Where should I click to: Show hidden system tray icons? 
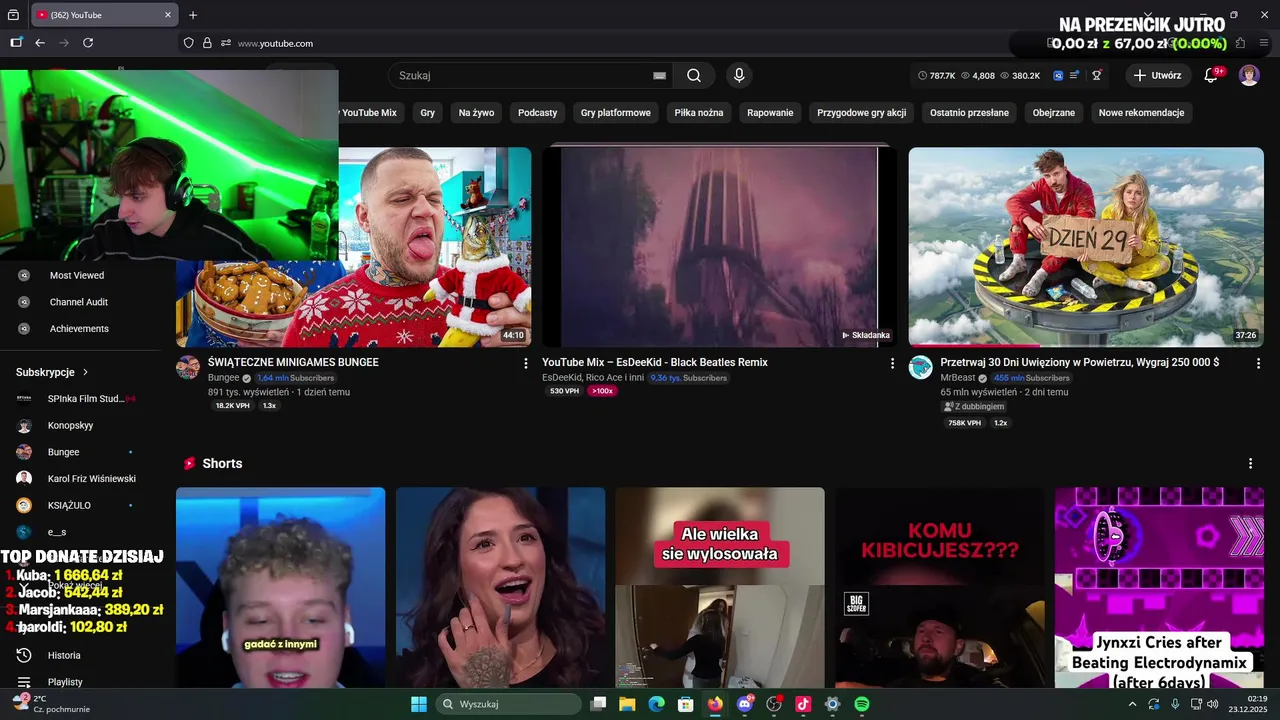click(x=1132, y=704)
